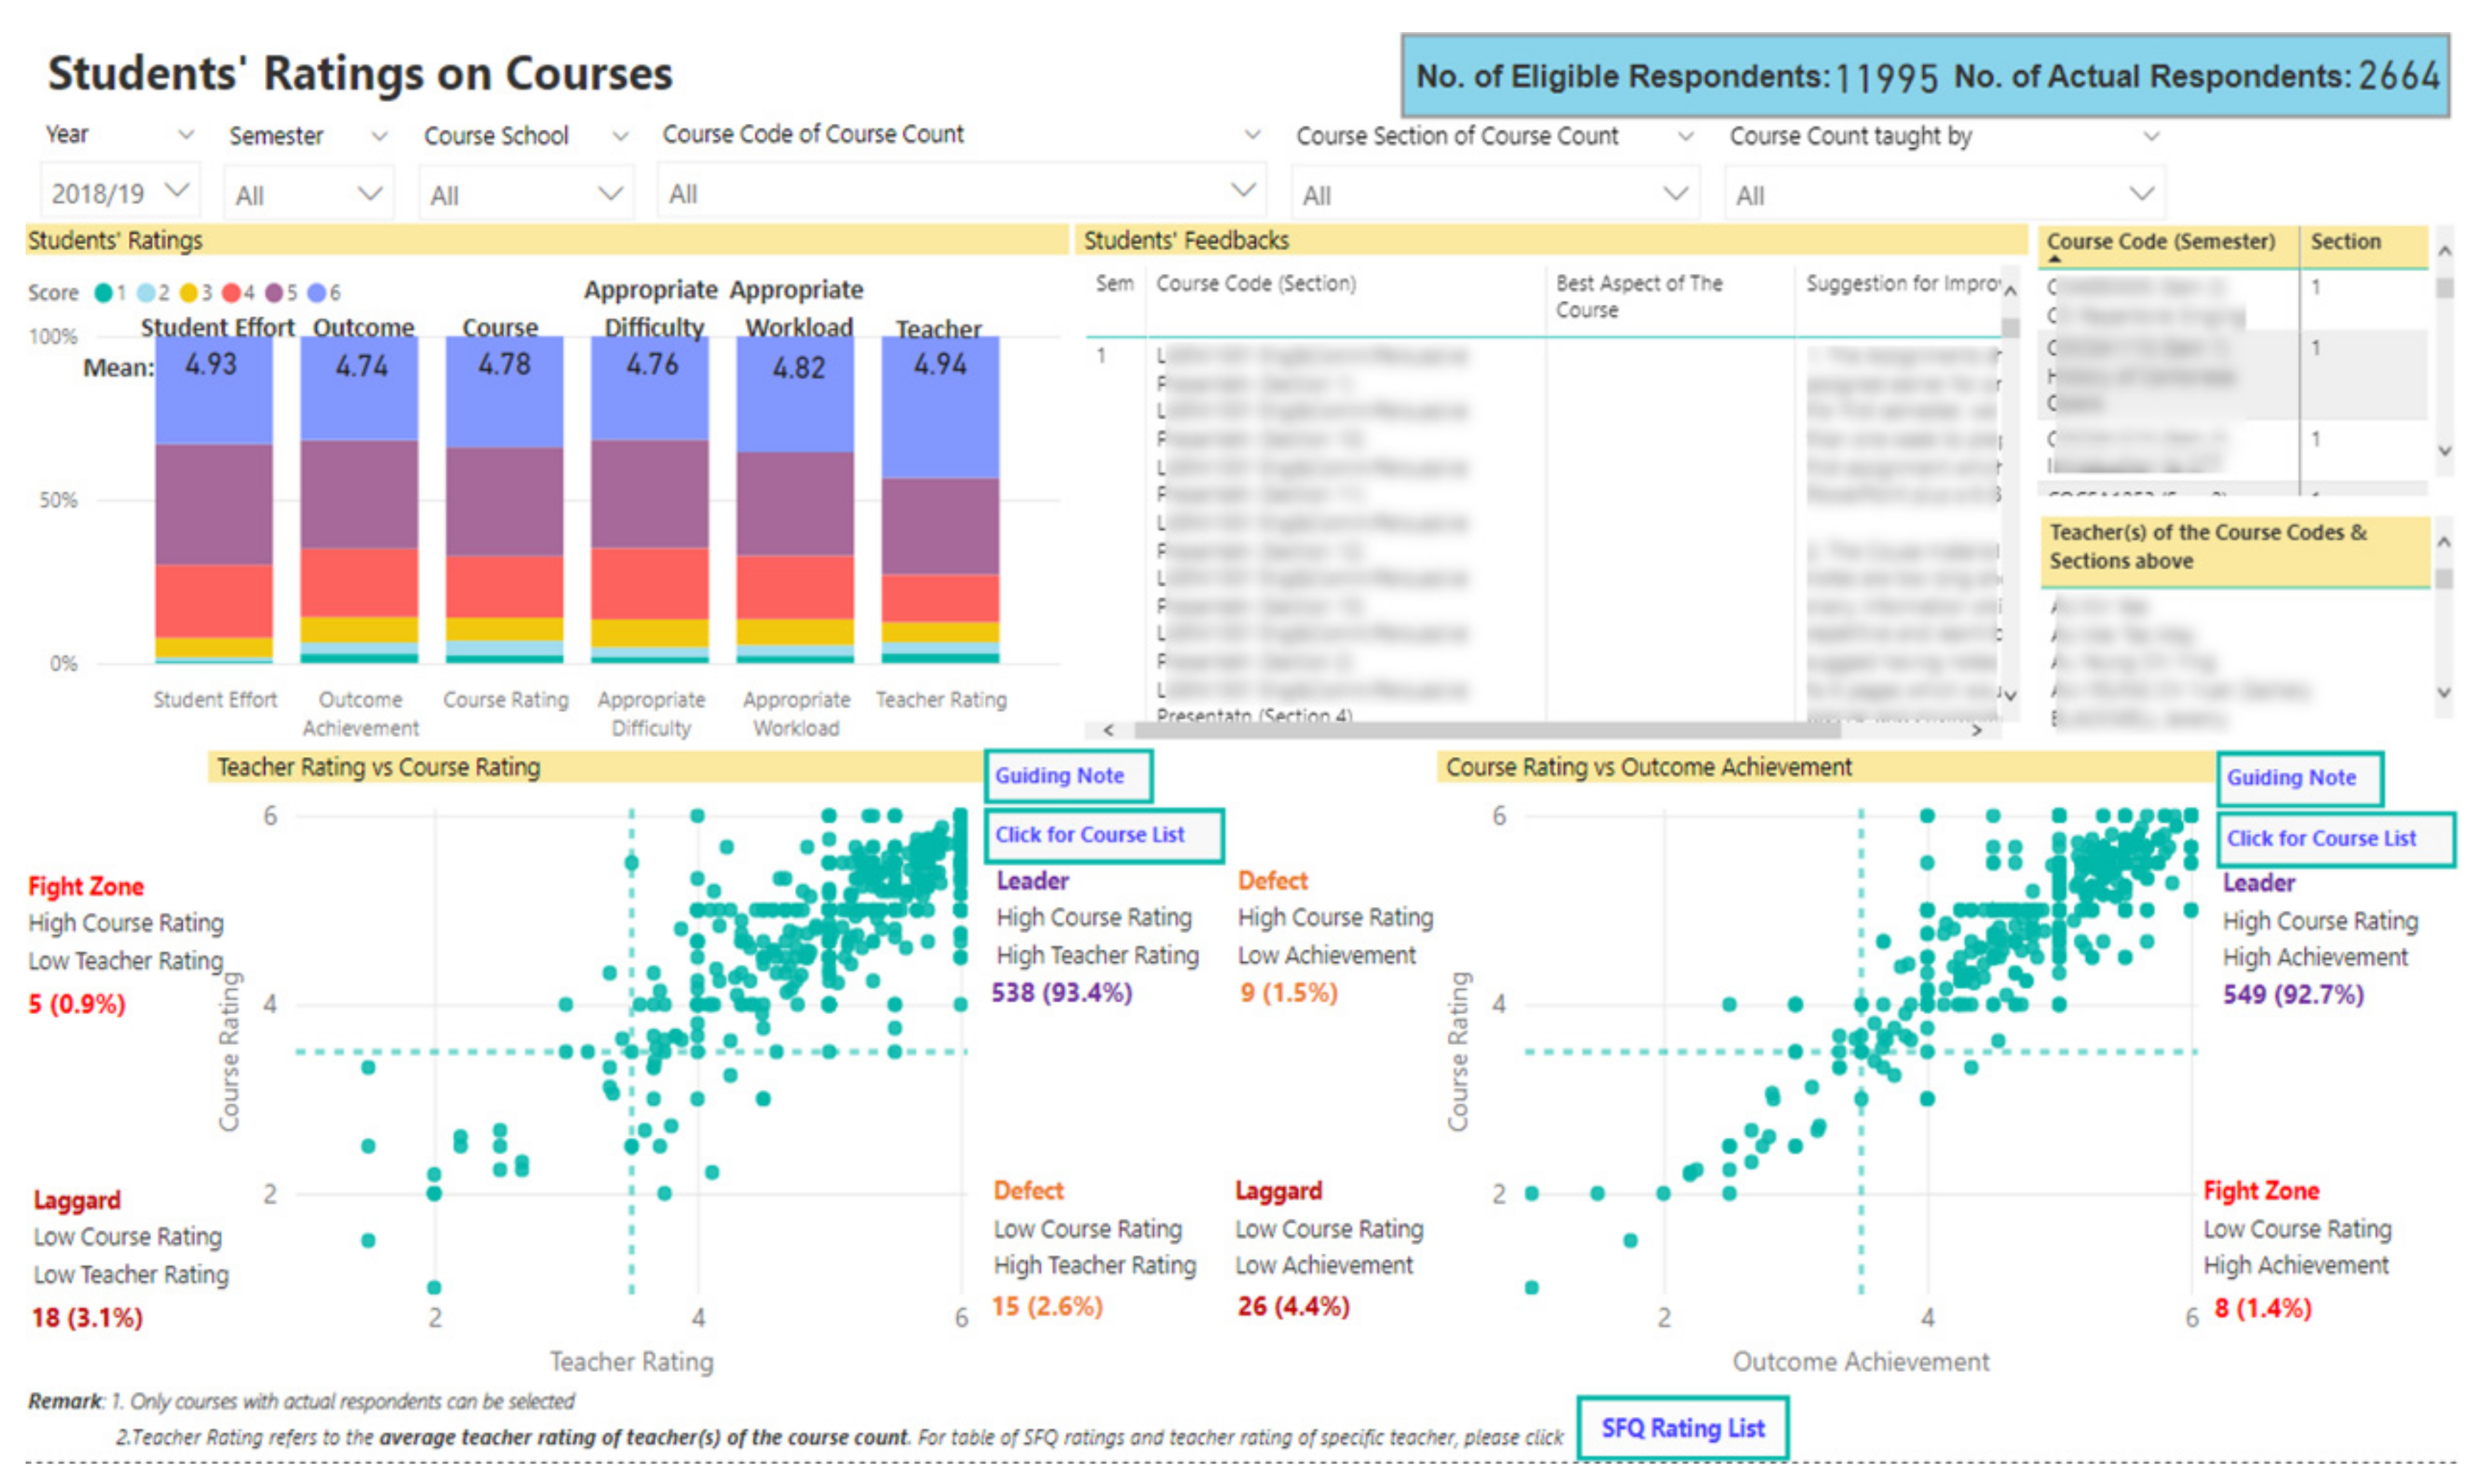Open Course Code of Course Count dropdown
This screenshot has height=1484, width=2490.
coord(960,193)
